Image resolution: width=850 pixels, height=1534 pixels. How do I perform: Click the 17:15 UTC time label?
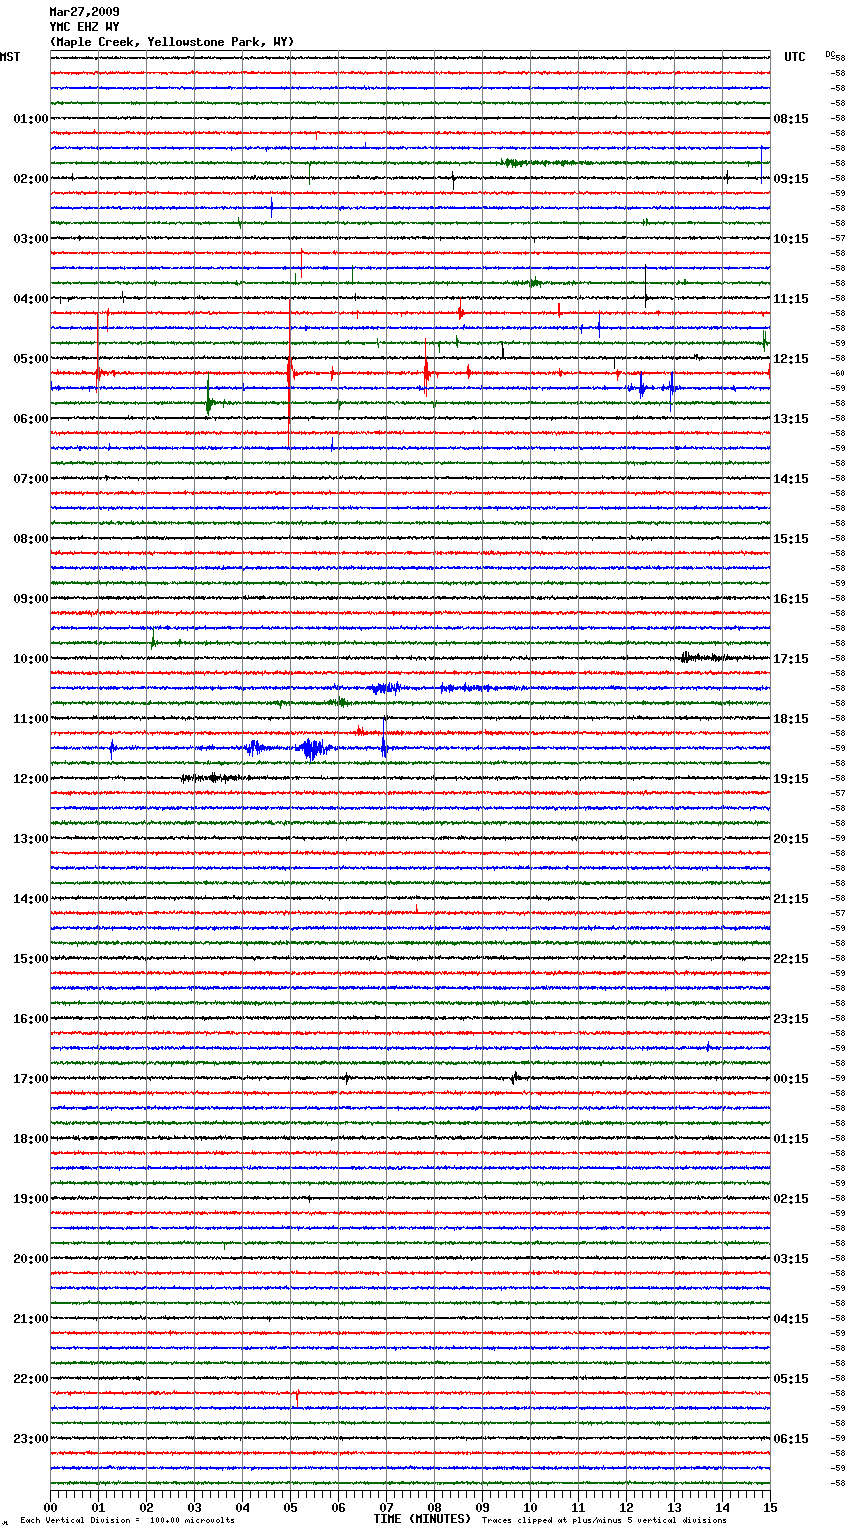(x=791, y=659)
